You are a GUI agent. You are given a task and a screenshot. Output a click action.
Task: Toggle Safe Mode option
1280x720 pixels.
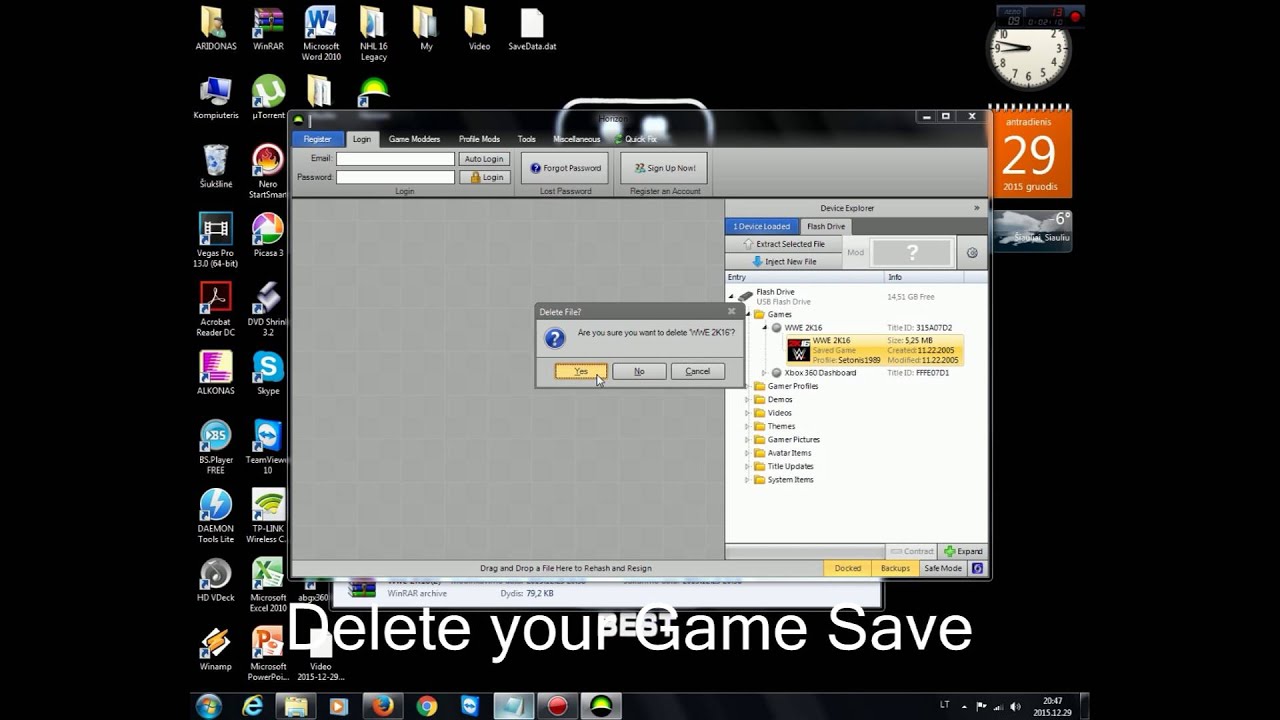[943, 568]
